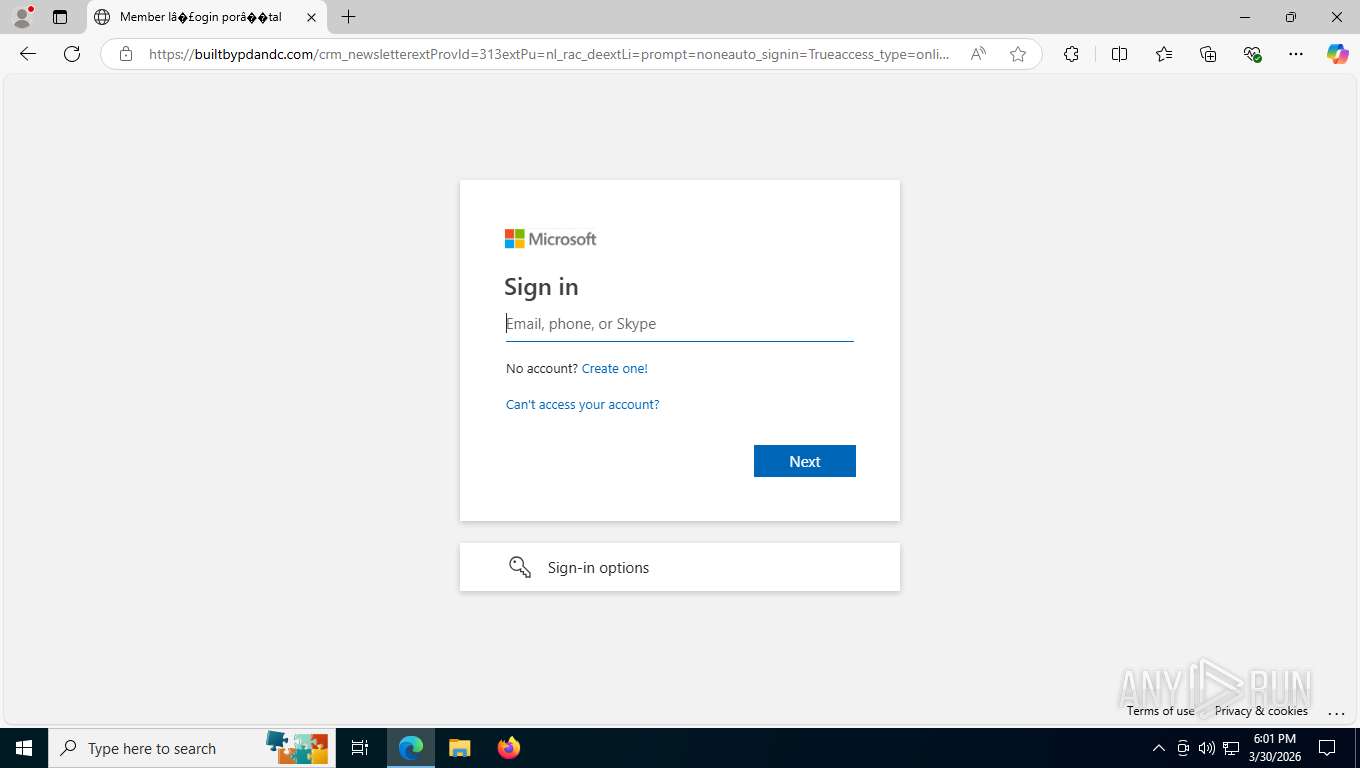Open Browser essentials
Screen dimensions: 1360x768
coord(1252,54)
